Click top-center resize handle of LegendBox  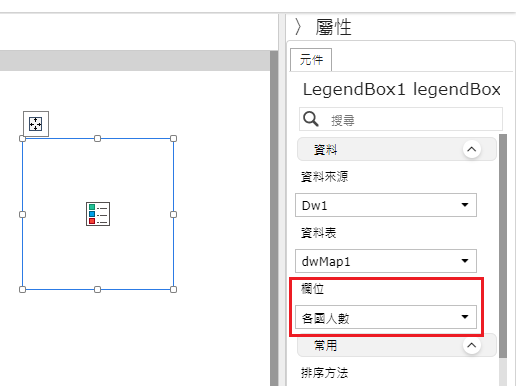97,138
